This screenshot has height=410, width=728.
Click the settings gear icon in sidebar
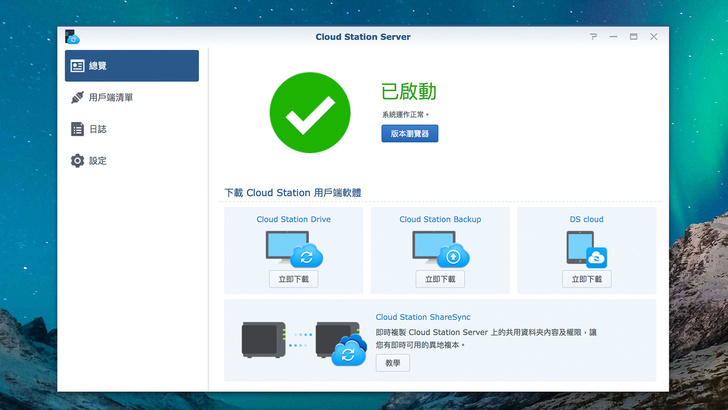[77, 161]
